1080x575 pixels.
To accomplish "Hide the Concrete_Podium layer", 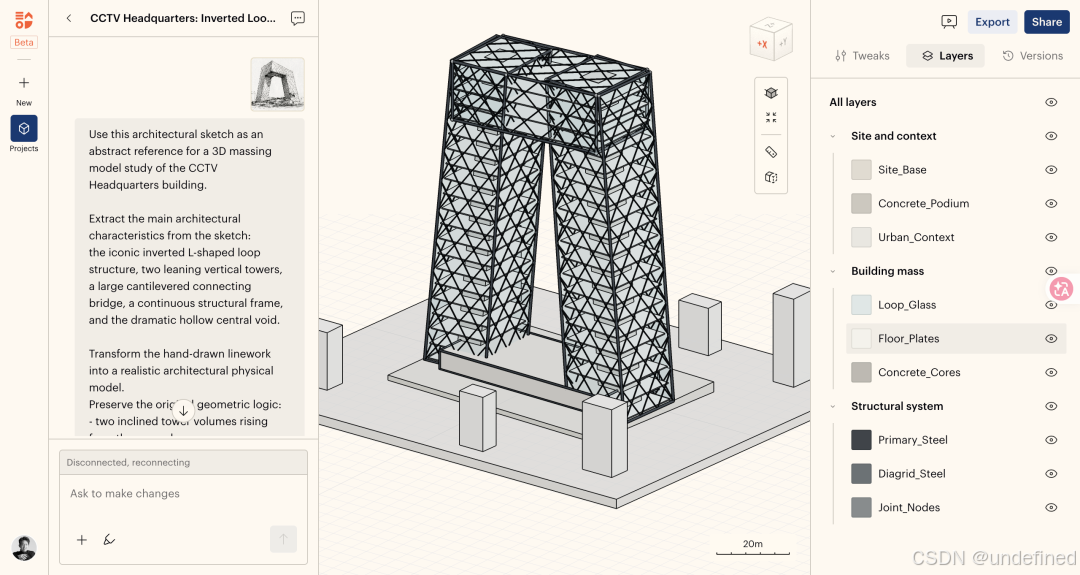I will [x=1051, y=204].
